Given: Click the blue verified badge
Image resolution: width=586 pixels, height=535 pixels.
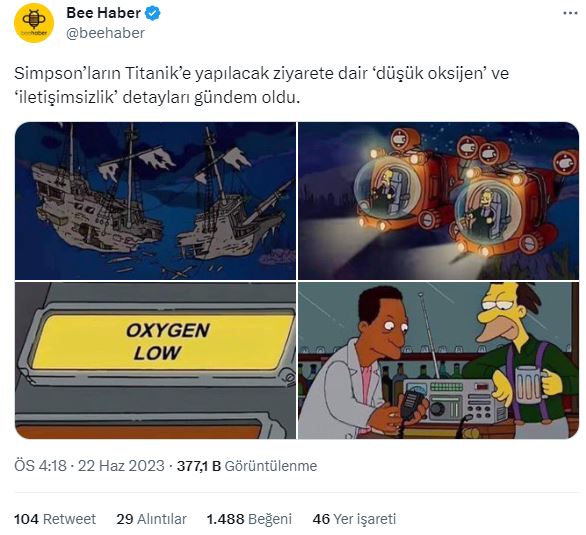Looking at the screenshot, I should click(152, 13).
